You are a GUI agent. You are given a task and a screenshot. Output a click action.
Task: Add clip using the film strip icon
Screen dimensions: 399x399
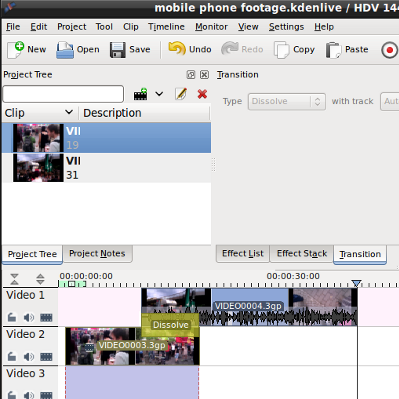click(x=140, y=94)
